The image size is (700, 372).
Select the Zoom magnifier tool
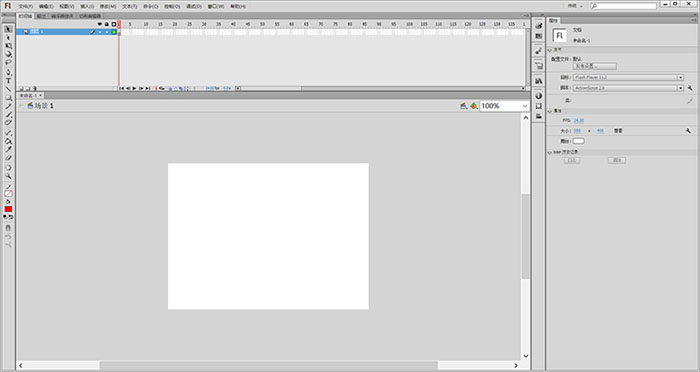click(x=8, y=176)
